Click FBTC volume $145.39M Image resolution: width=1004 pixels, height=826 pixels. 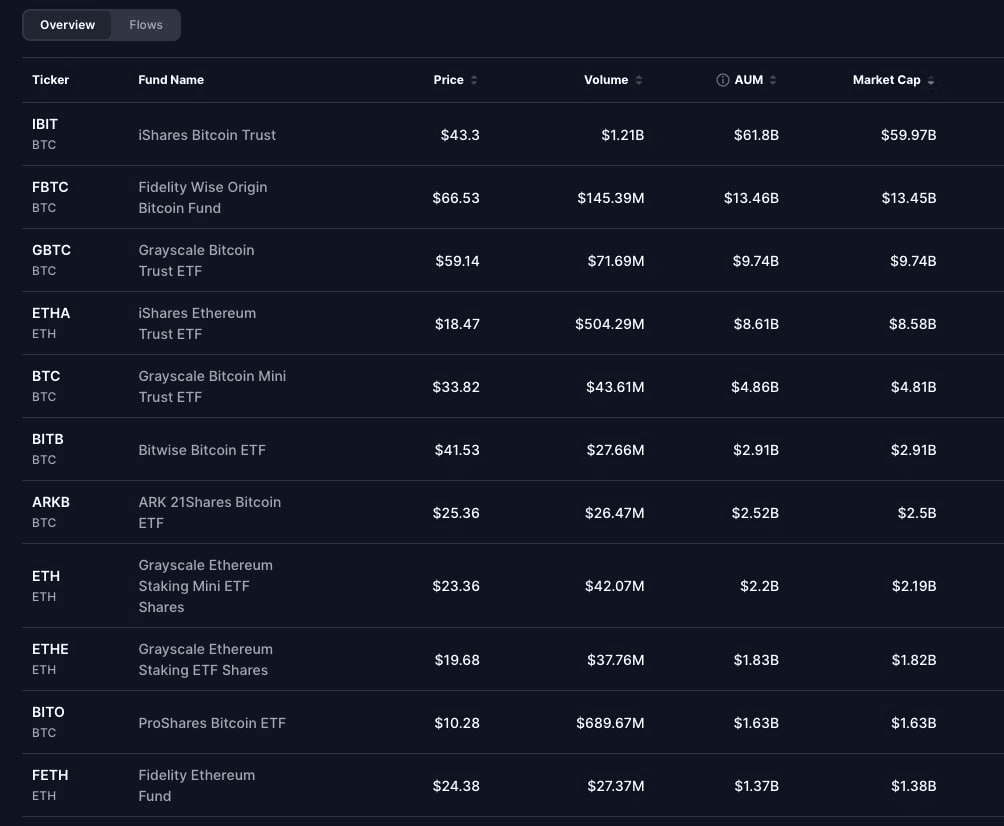[x=611, y=198]
